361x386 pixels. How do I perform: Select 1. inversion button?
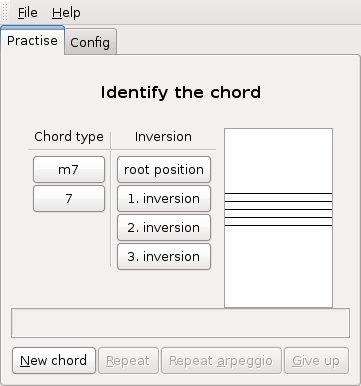(164, 199)
